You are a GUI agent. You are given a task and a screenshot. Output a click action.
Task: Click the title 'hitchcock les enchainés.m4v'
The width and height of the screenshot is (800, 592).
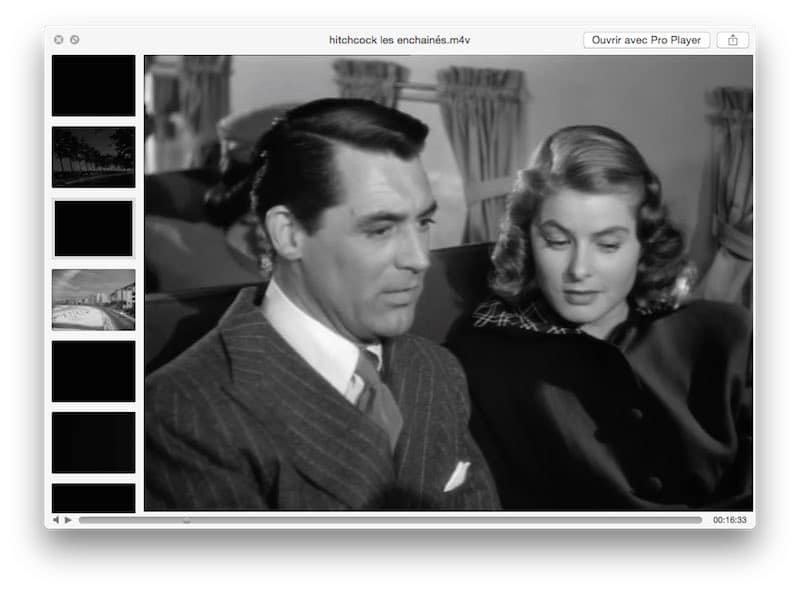pos(399,40)
